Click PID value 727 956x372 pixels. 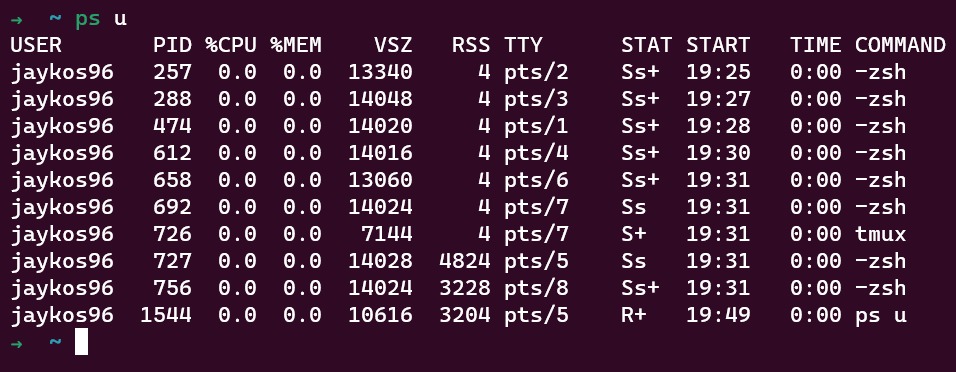coord(173,262)
